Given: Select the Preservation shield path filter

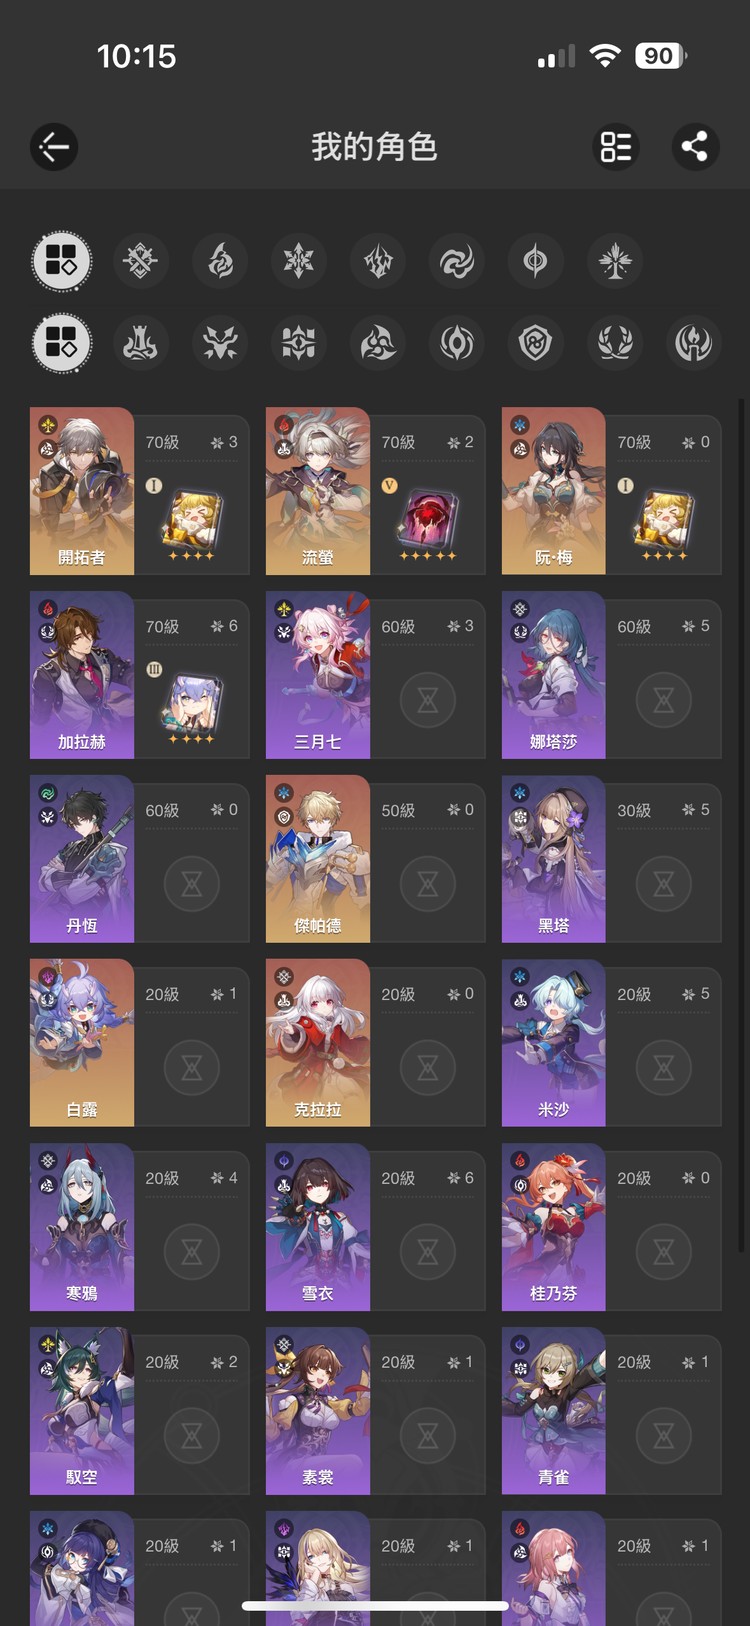Looking at the screenshot, I should (536, 343).
